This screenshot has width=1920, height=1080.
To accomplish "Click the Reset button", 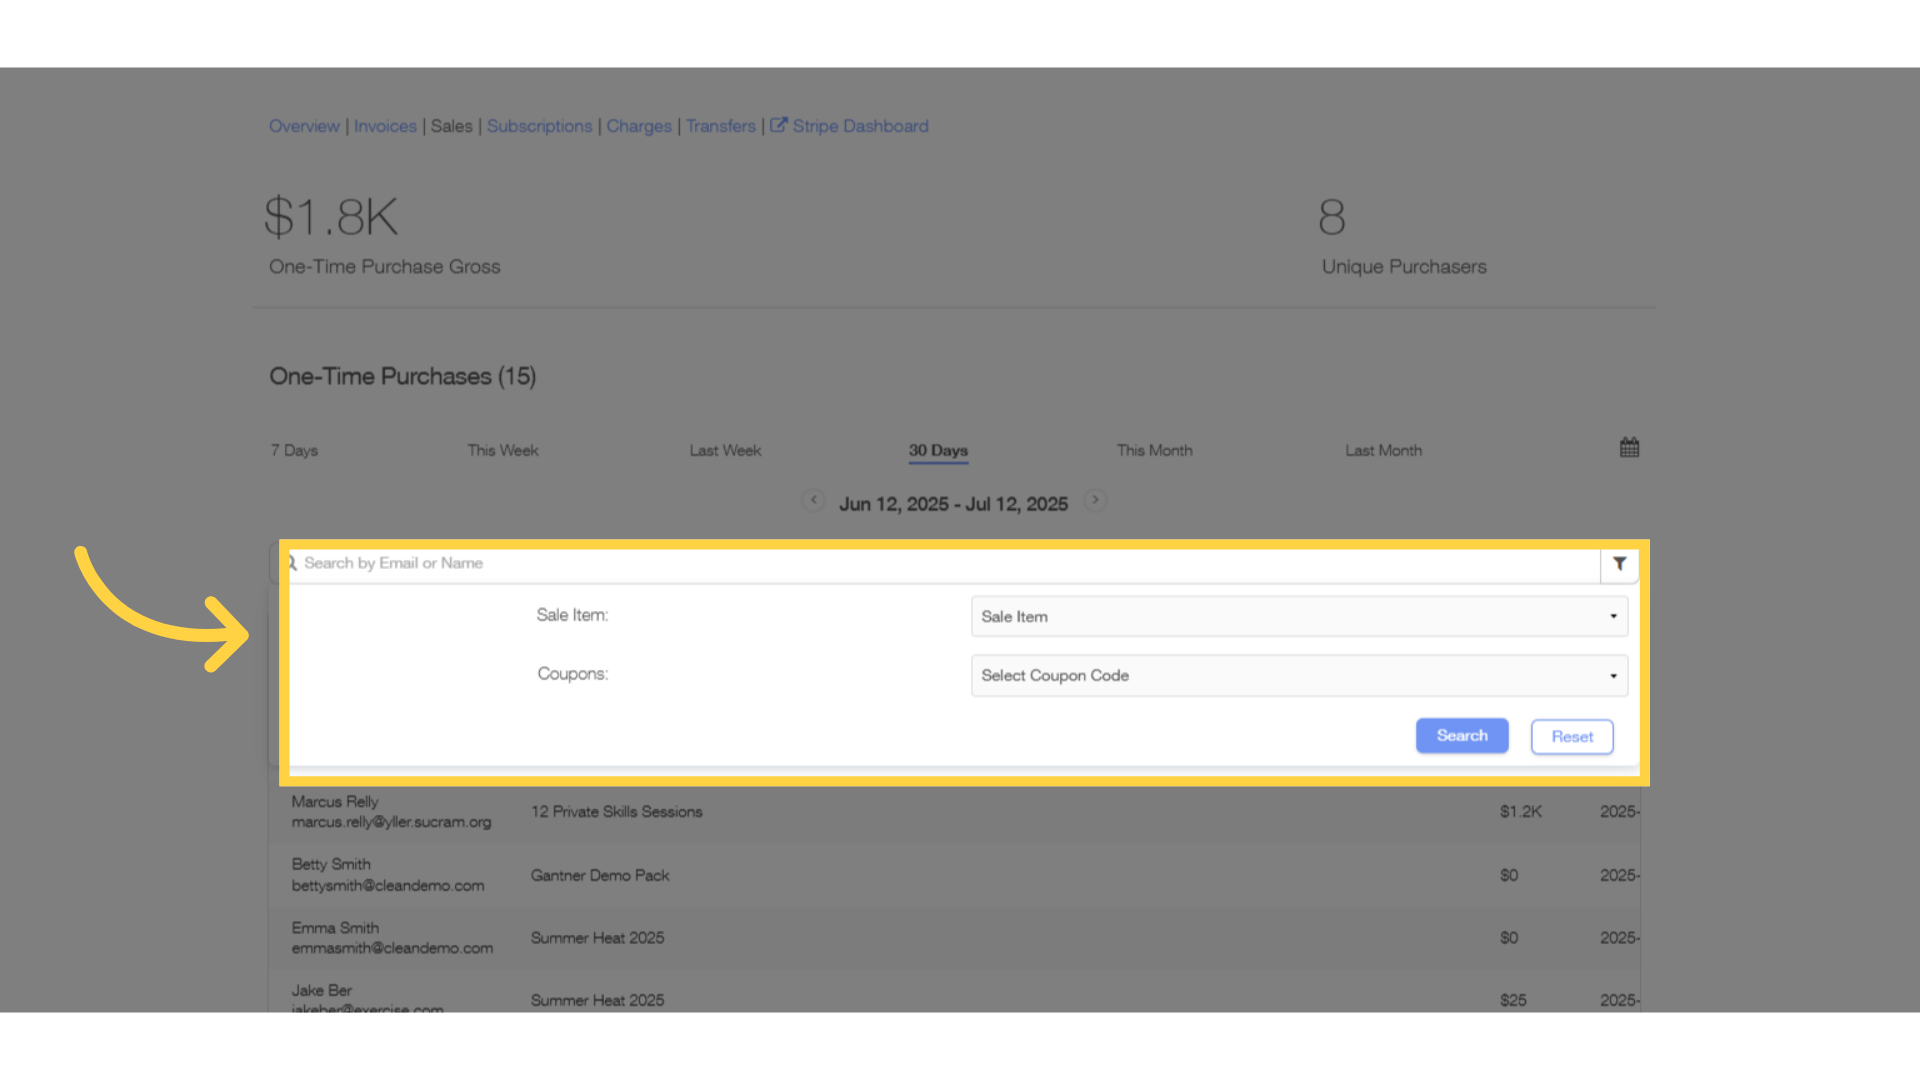I will [x=1572, y=737].
